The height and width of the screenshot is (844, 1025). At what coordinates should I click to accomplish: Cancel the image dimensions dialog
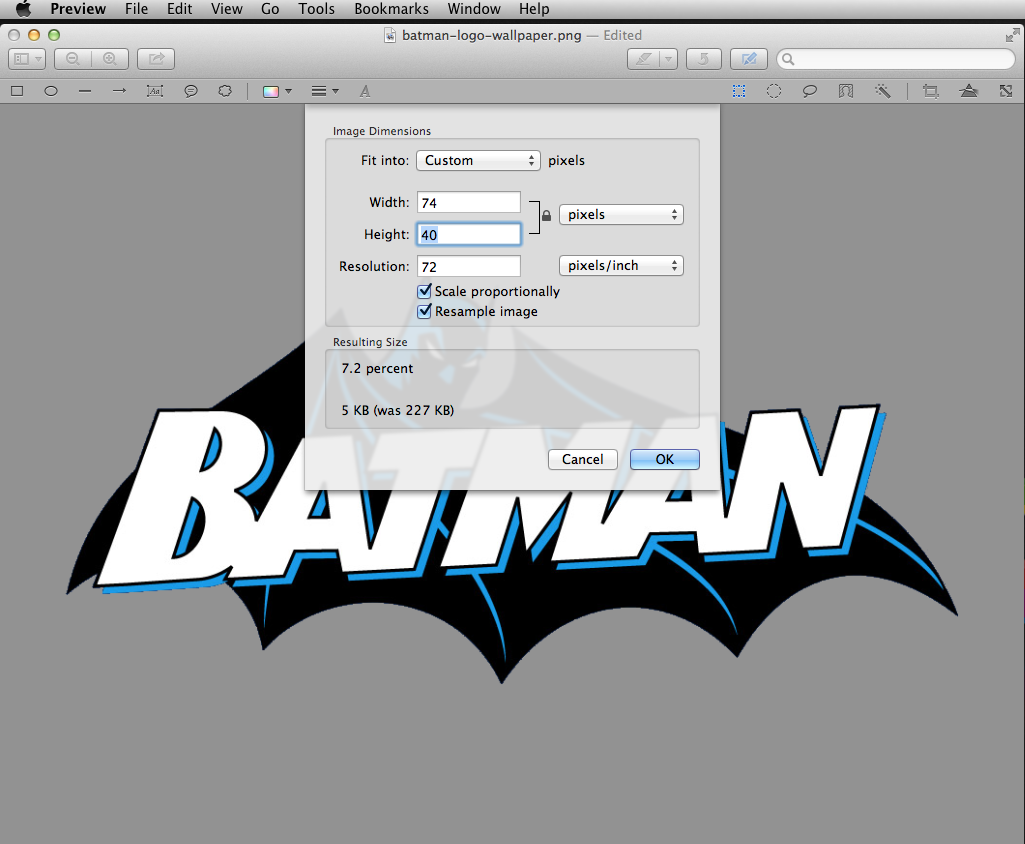pos(582,459)
